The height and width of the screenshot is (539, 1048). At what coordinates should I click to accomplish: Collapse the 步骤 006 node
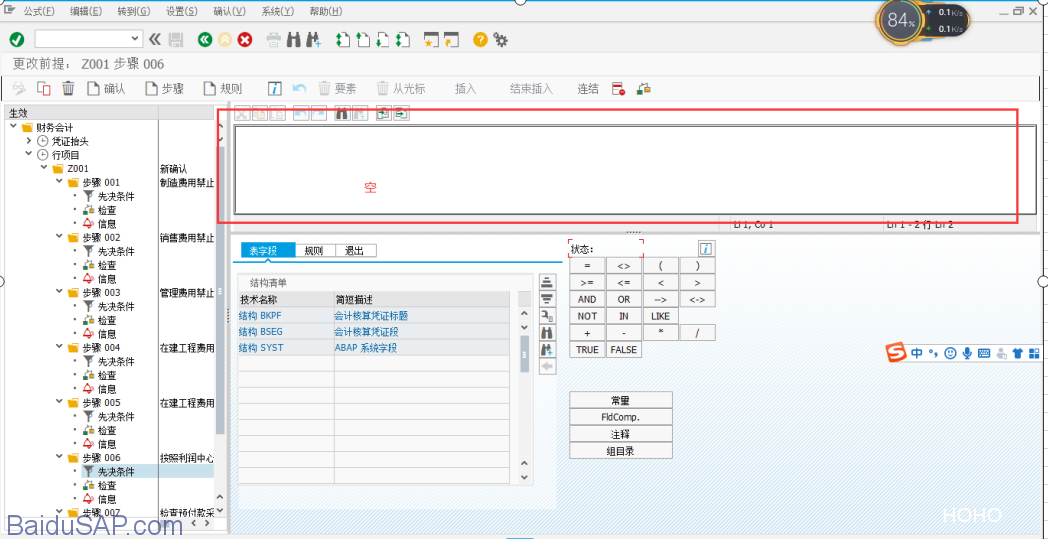(x=59, y=457)
